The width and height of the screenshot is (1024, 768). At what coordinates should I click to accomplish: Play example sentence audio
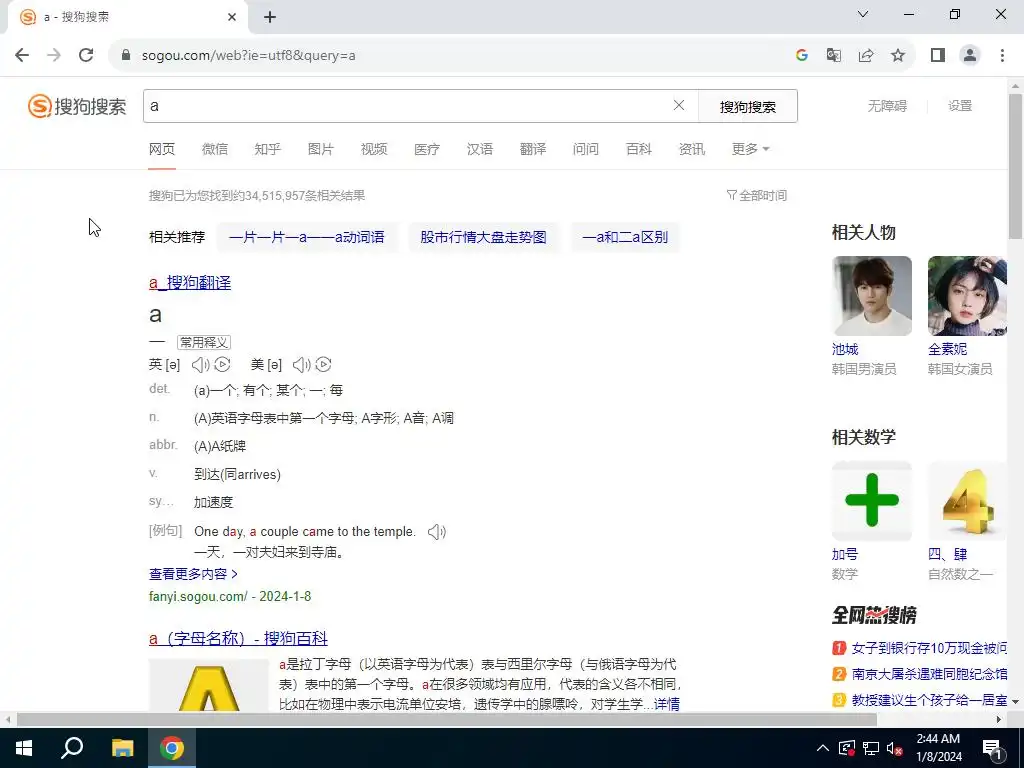[x=437, y=532]
